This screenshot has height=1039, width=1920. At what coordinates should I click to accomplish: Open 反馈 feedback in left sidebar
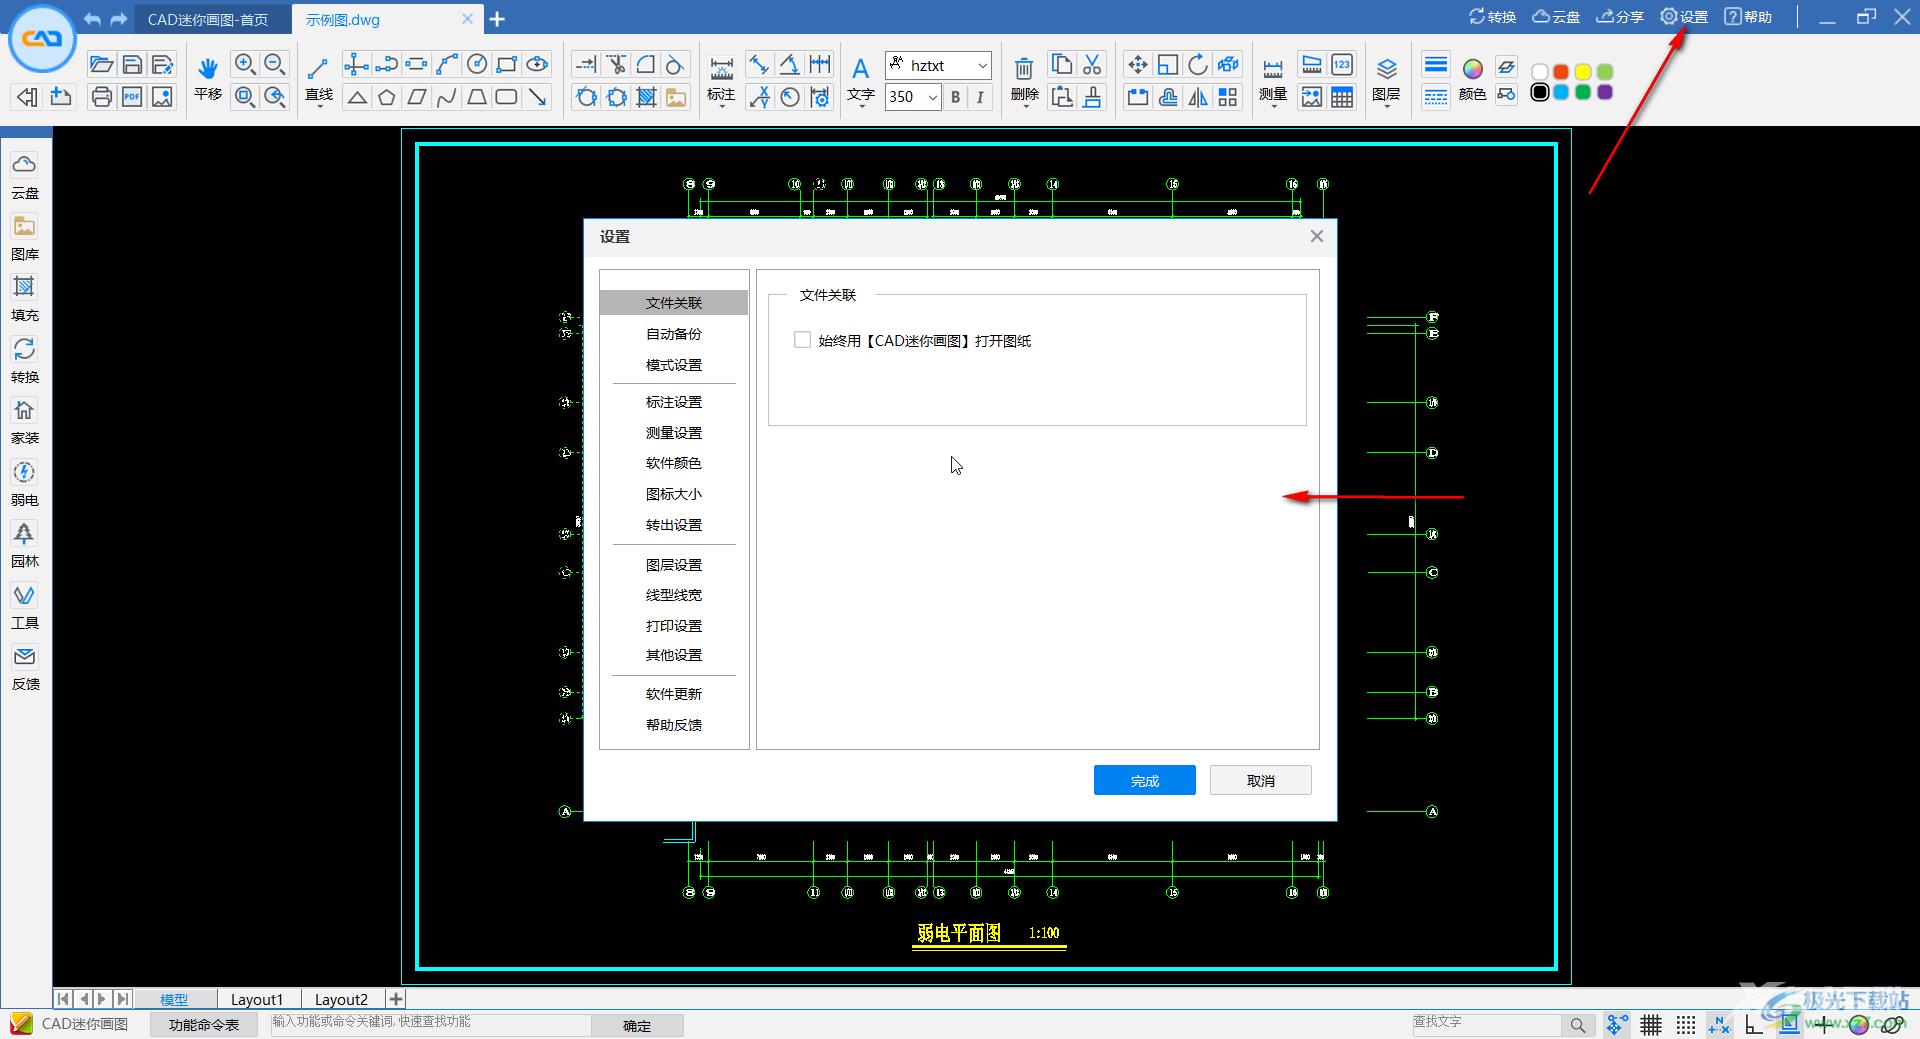24,667
